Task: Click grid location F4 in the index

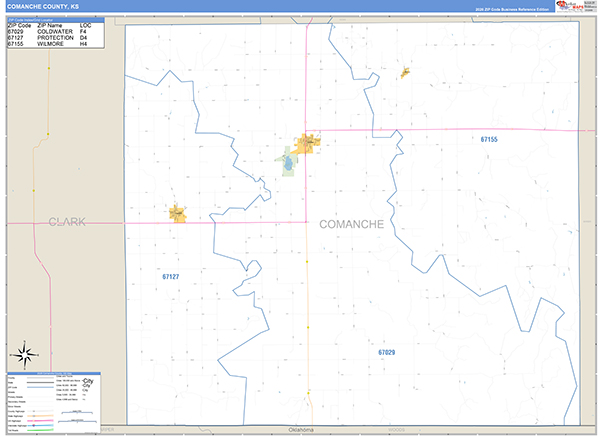Action: [x=83, y=32]
